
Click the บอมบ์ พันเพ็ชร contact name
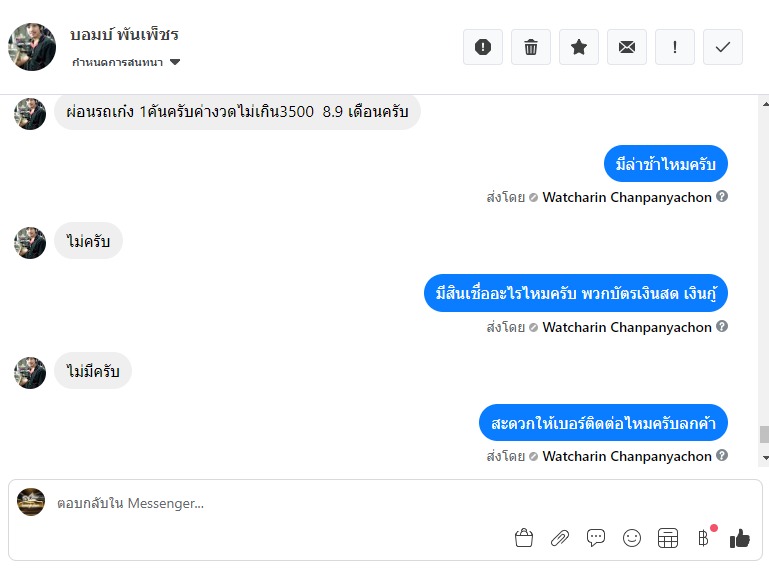click(125, 34)
